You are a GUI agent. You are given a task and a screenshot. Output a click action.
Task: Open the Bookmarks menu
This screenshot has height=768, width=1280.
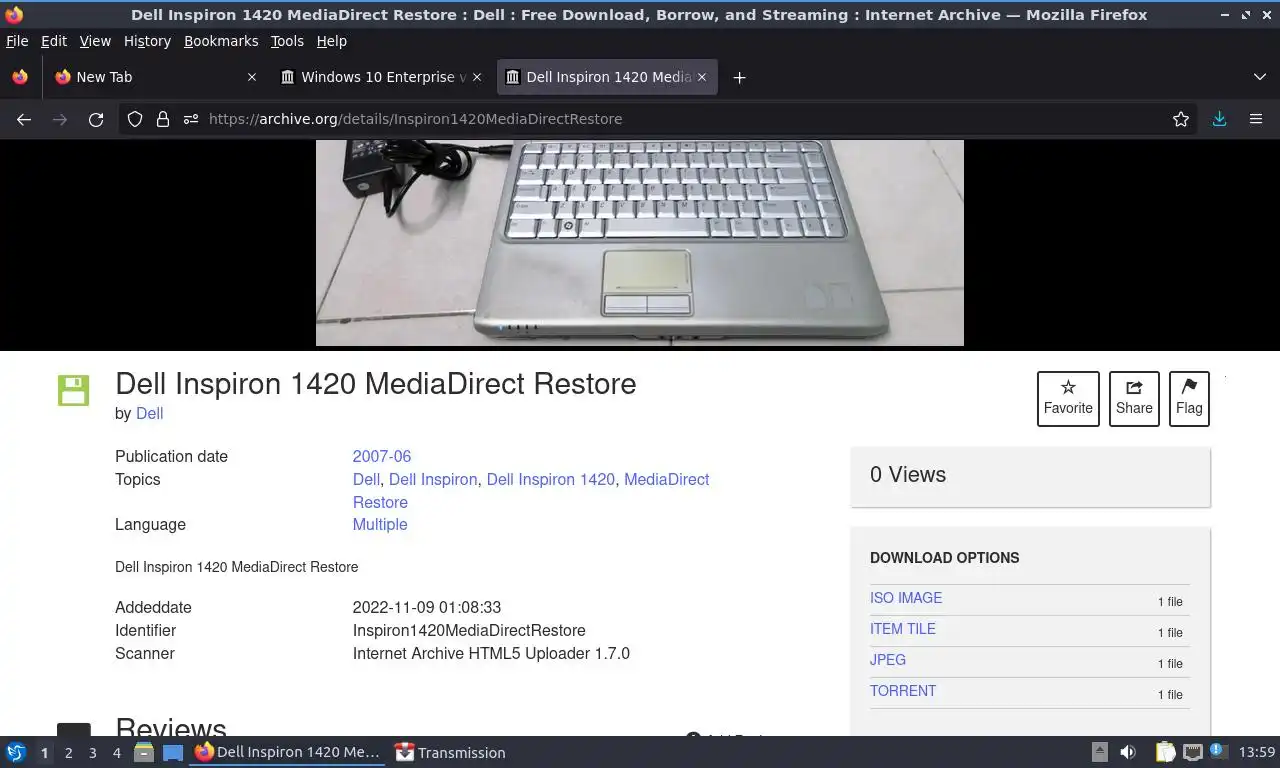tap(221, 41)
